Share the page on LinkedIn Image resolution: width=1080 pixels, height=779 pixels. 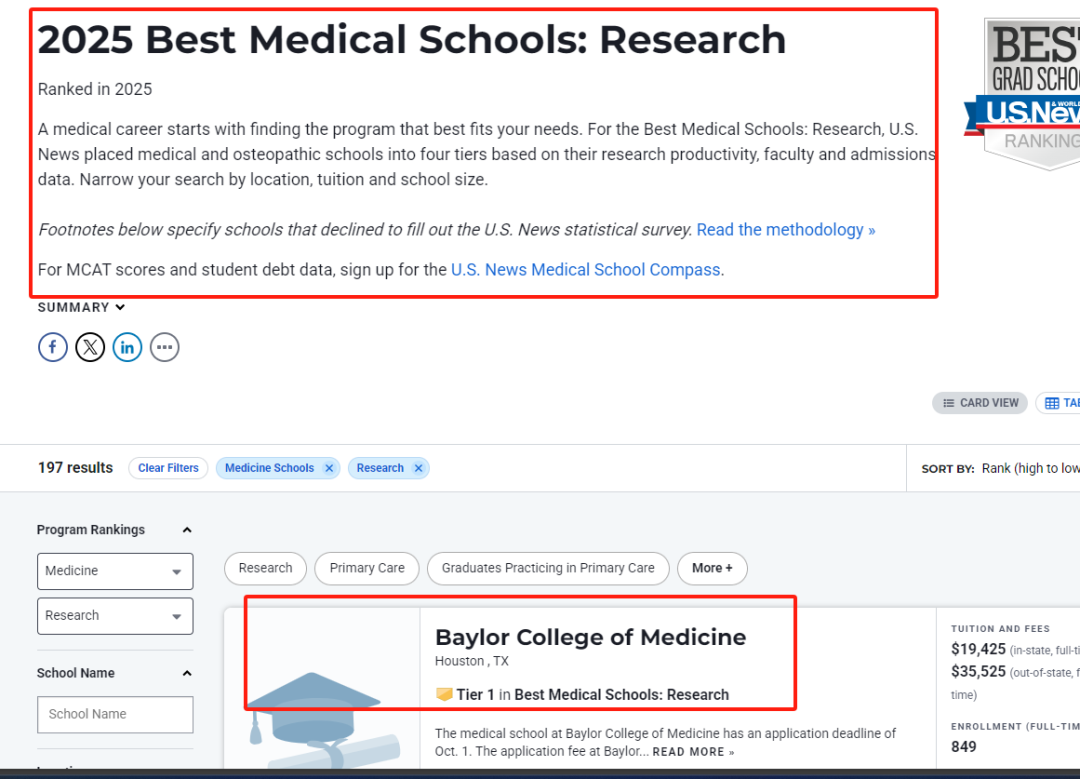(127, 347)
